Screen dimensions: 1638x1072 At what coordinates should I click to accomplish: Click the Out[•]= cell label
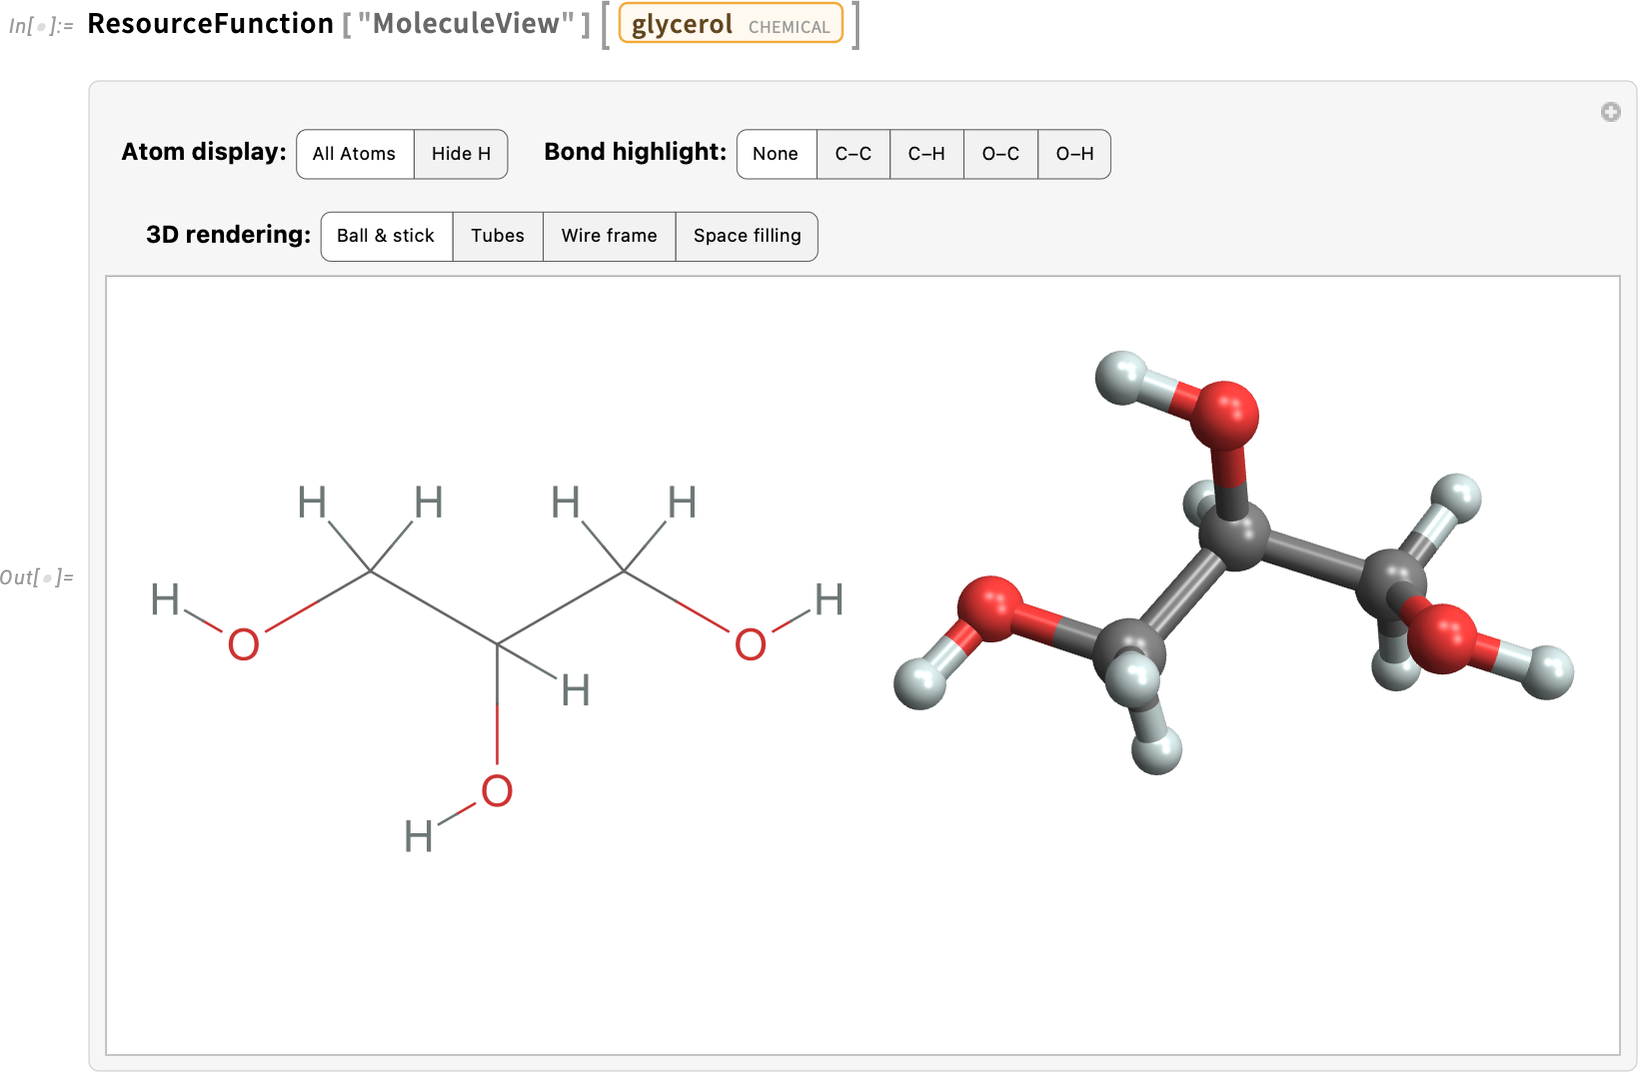click(38, 575)
